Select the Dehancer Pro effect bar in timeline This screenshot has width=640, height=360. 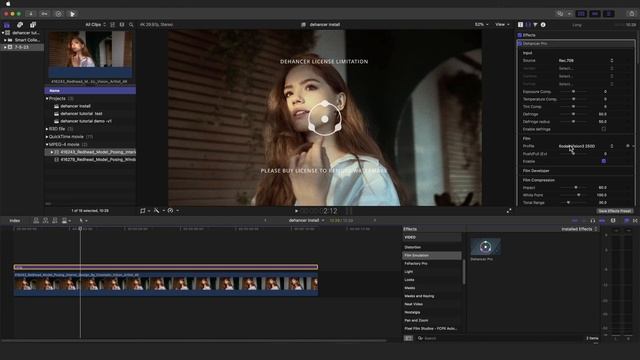[166, 267]
